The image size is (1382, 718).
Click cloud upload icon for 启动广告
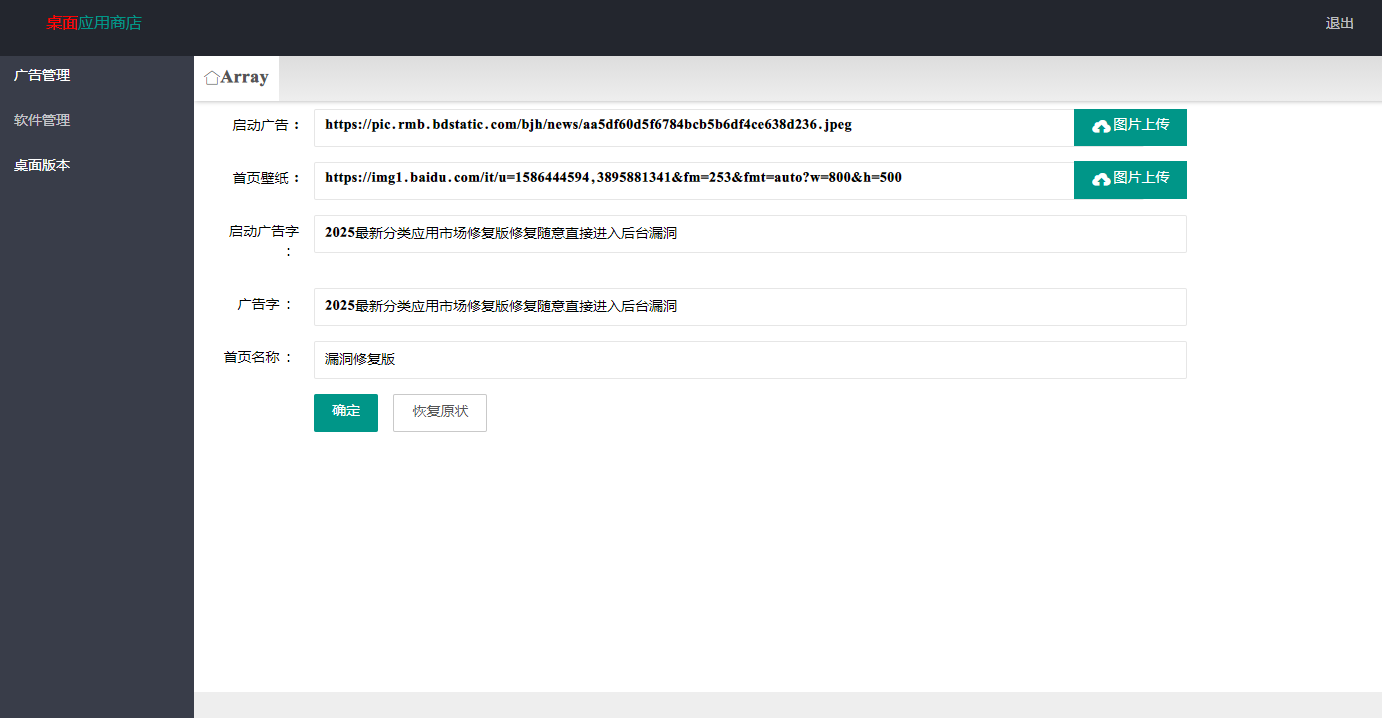point(1101,127)
